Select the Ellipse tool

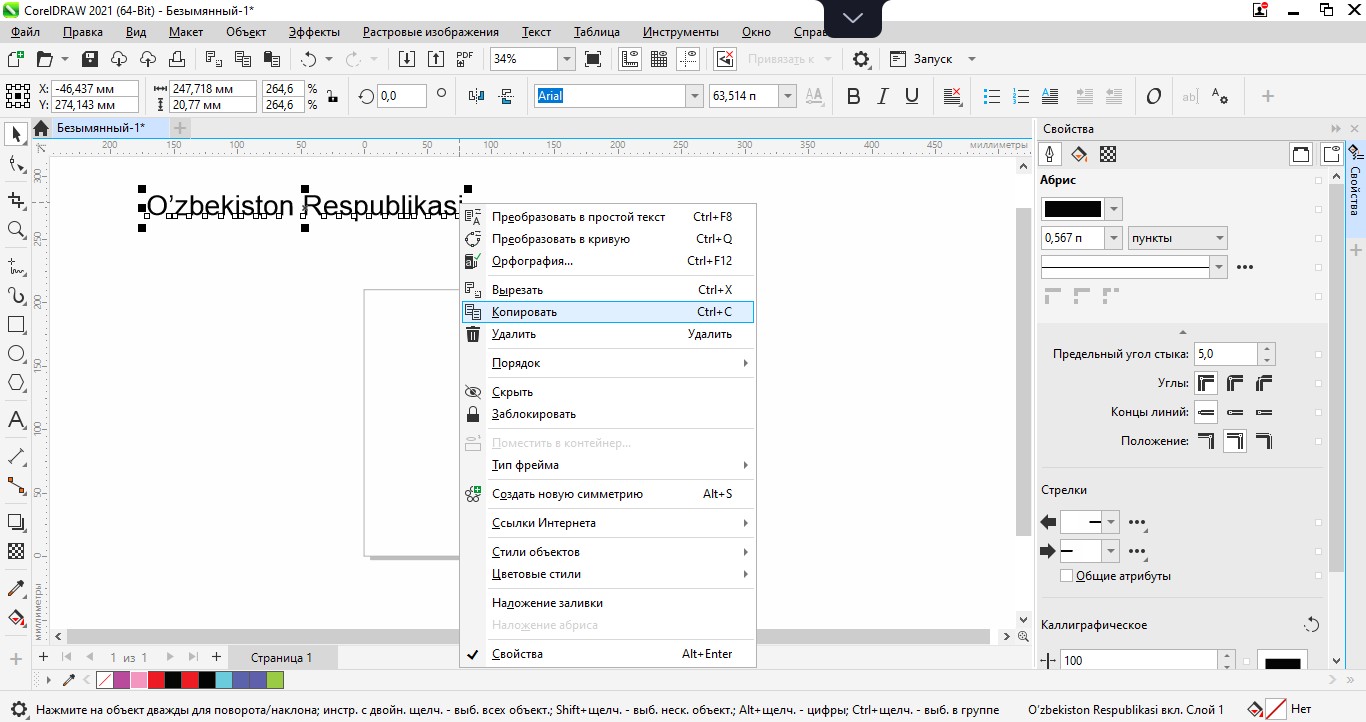pos(15,354)
